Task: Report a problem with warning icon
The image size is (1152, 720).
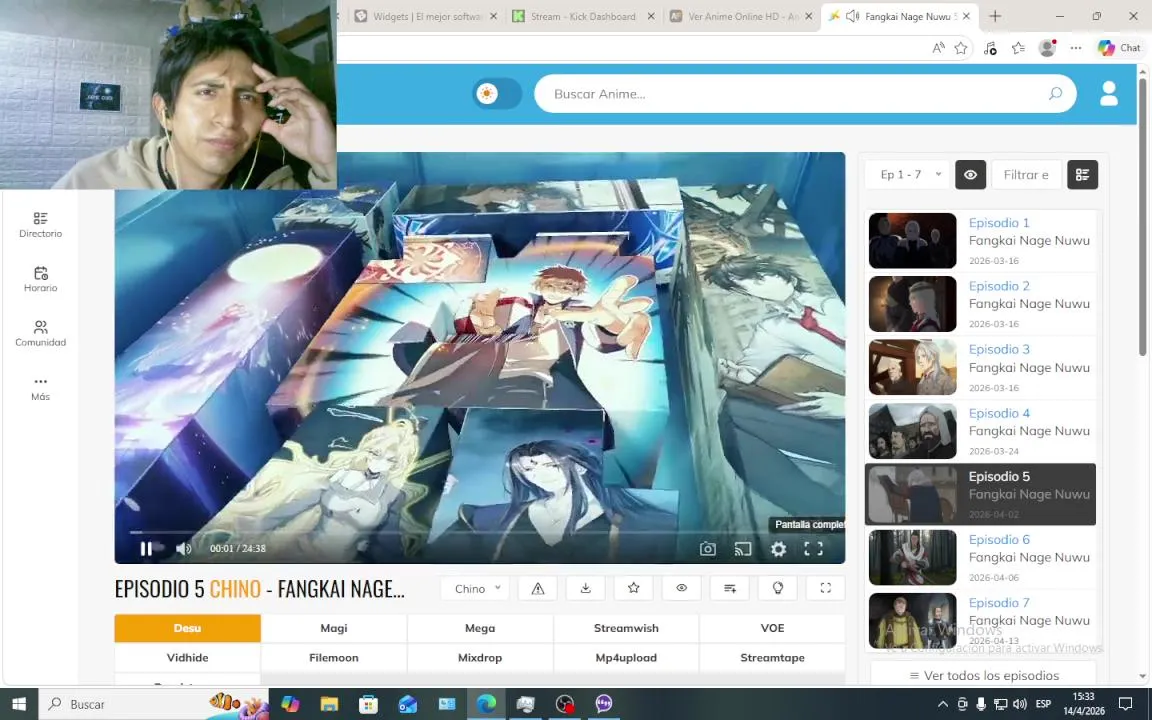Action: click(x=538, y=588)
